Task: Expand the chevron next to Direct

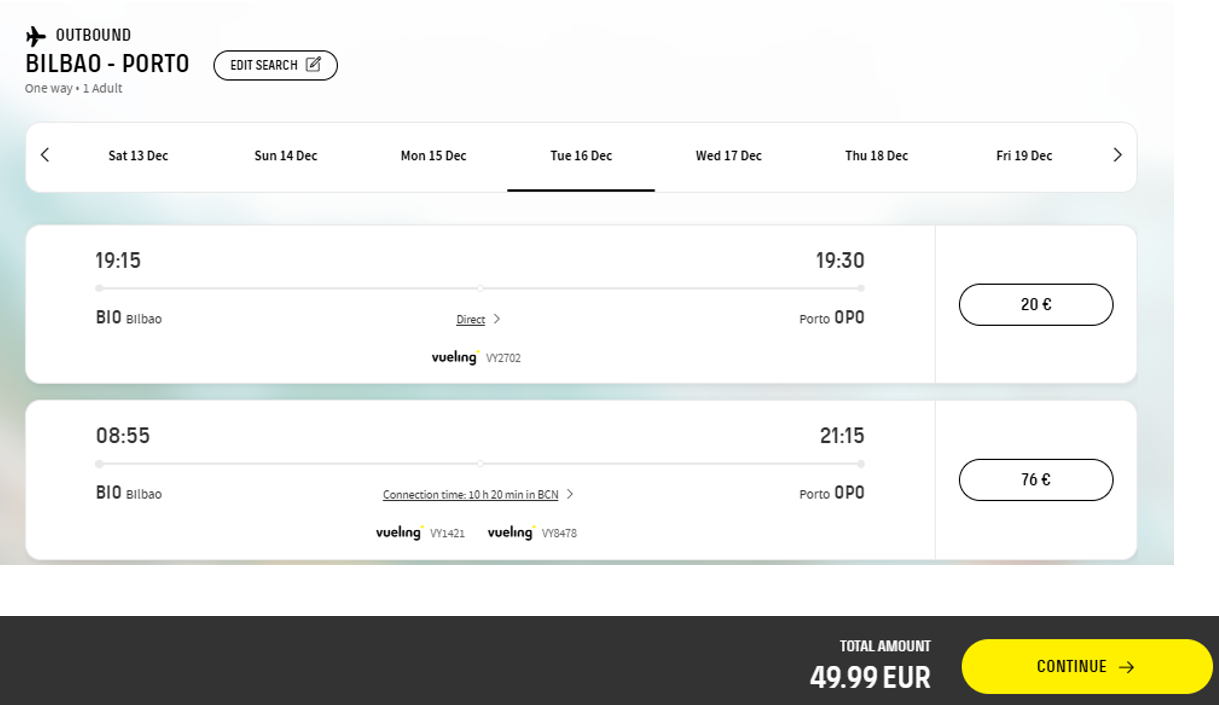Action: [x=497, y=319]
